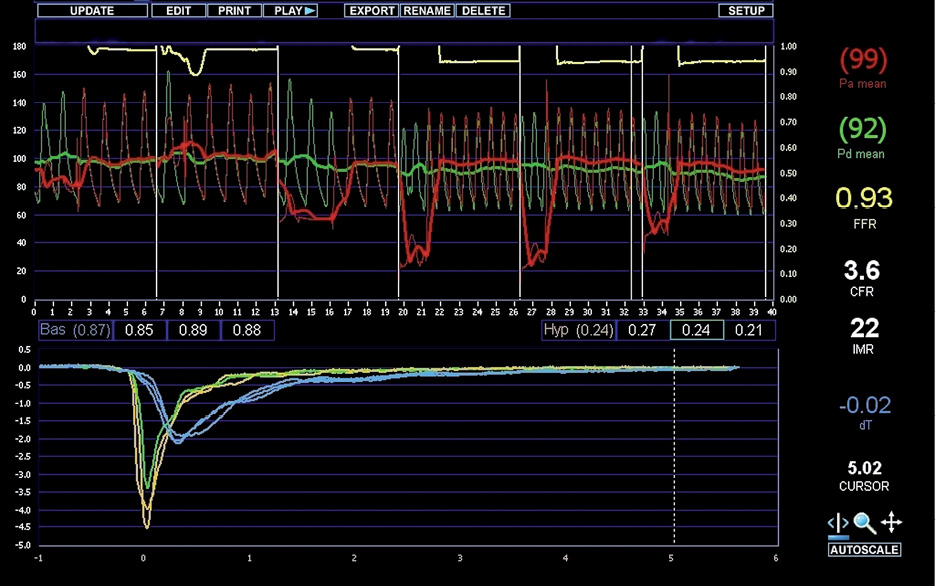This screenshot has width=935, height=586.
Task: Open the SETUP menu
Action: coord(745,11)
